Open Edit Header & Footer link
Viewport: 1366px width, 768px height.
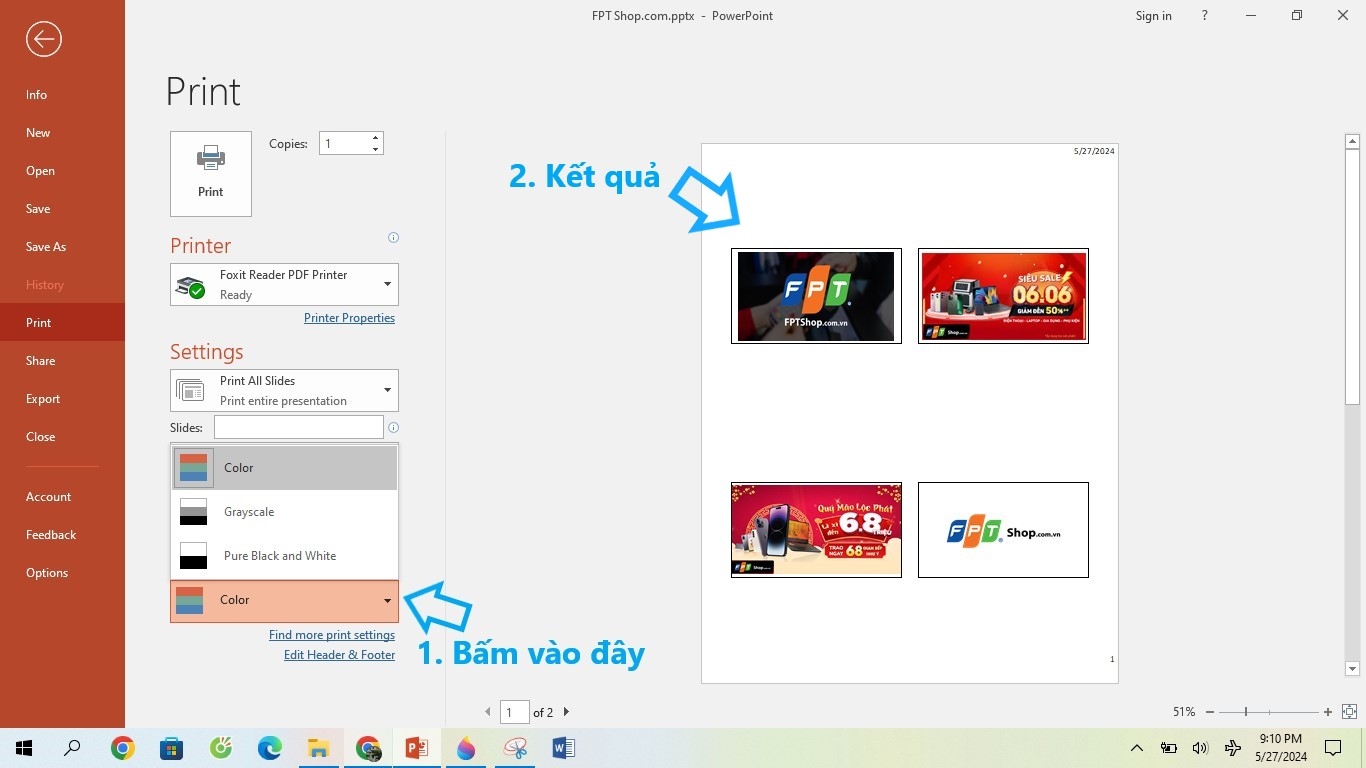339,655
